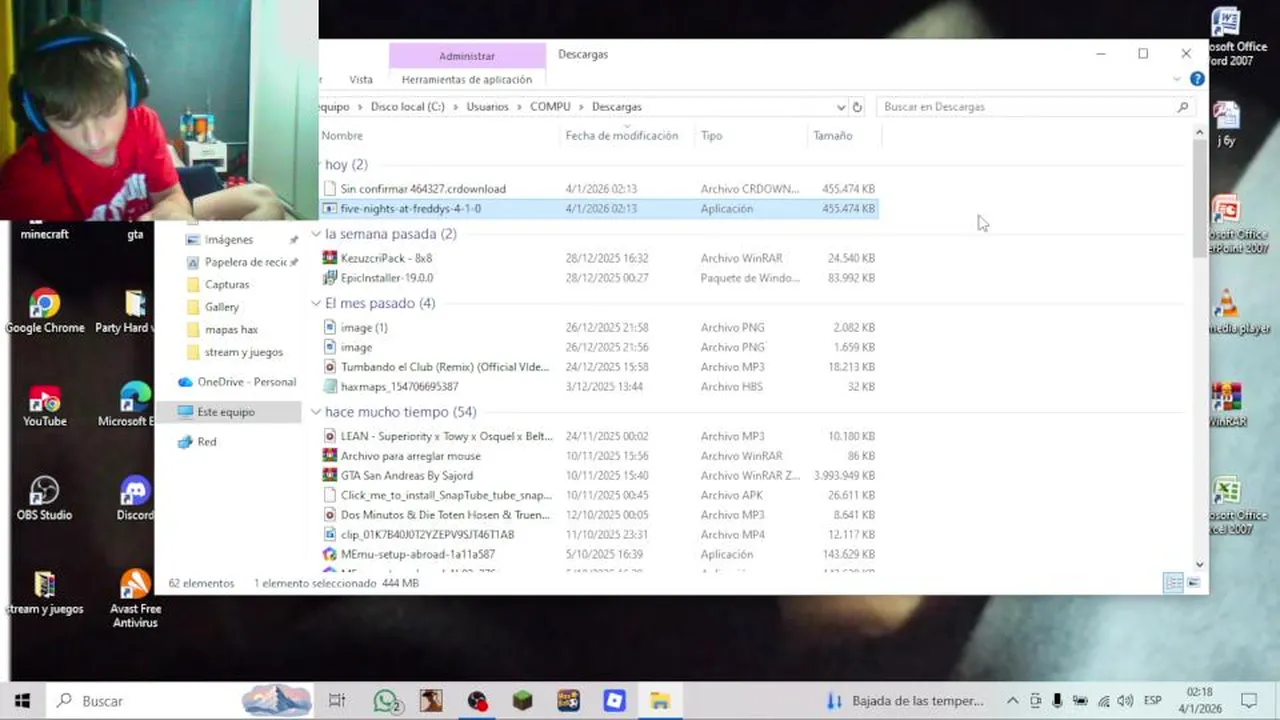
Task: Click the volume icon in system tray
Action: coord(1125,701)
